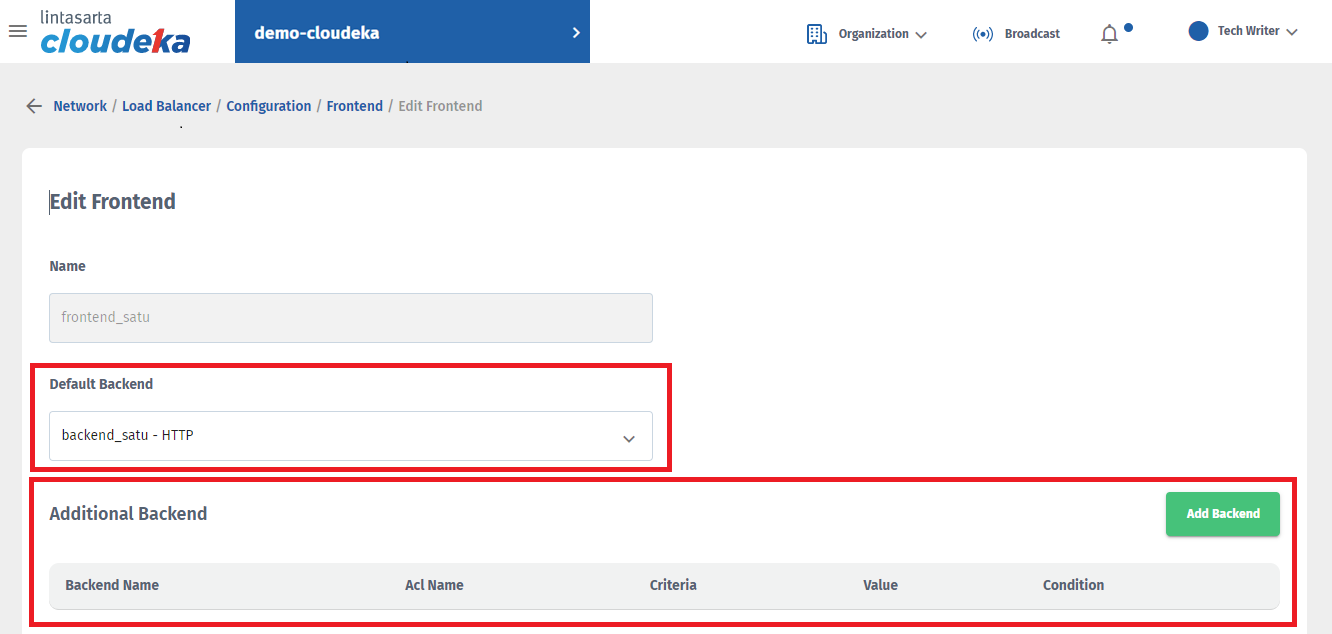Open the hamburger navigation menu

[x=17, y=31]
